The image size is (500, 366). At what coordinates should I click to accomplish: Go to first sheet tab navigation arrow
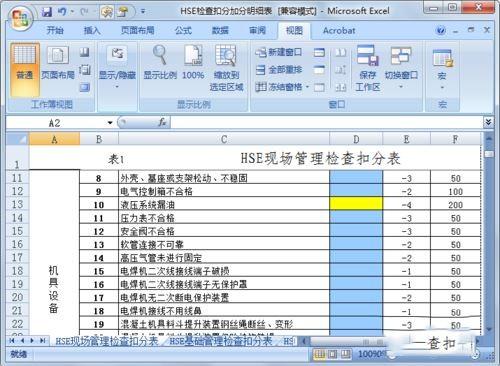(x=12, y=341)
